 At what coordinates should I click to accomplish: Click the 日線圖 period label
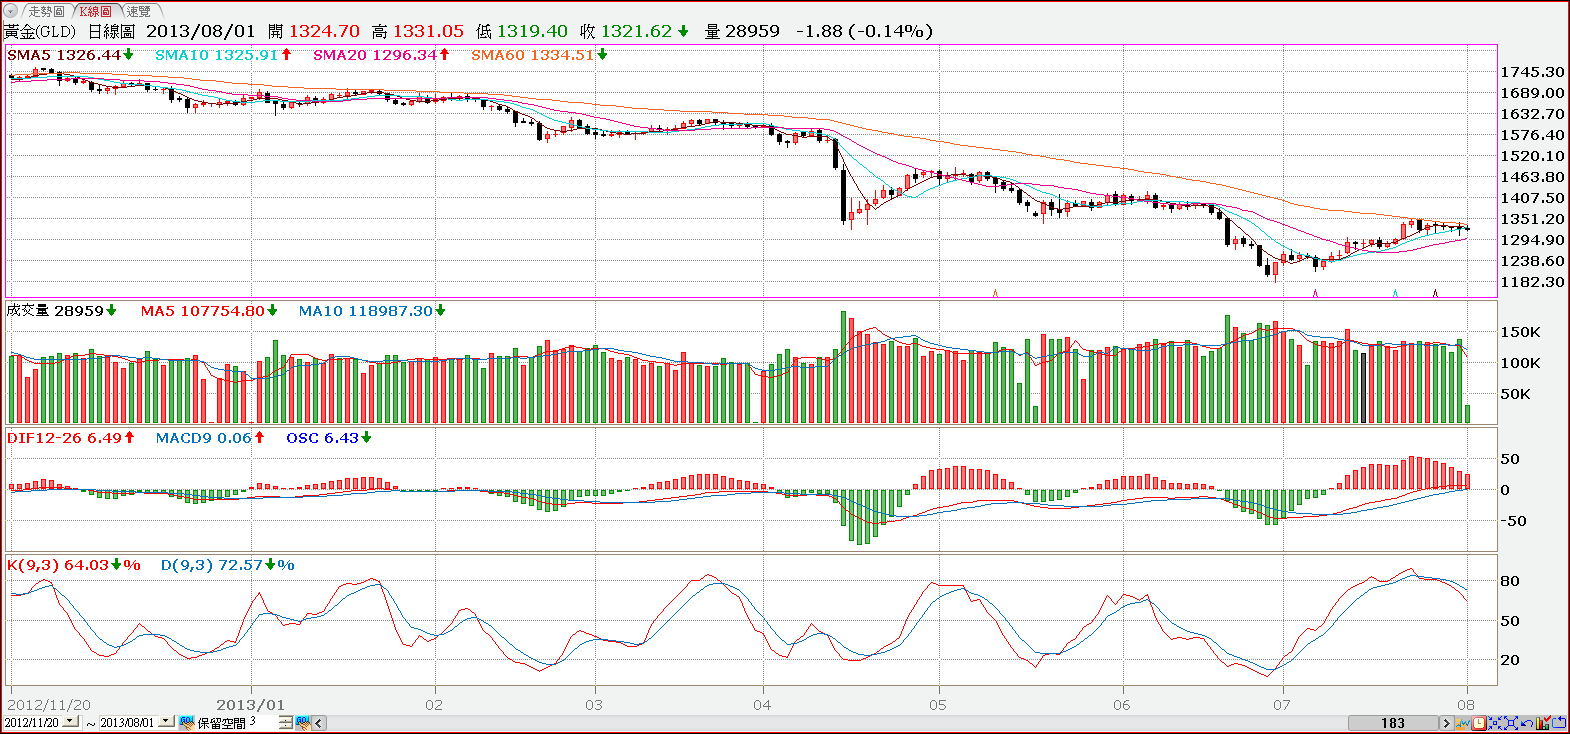pos(111,32)
